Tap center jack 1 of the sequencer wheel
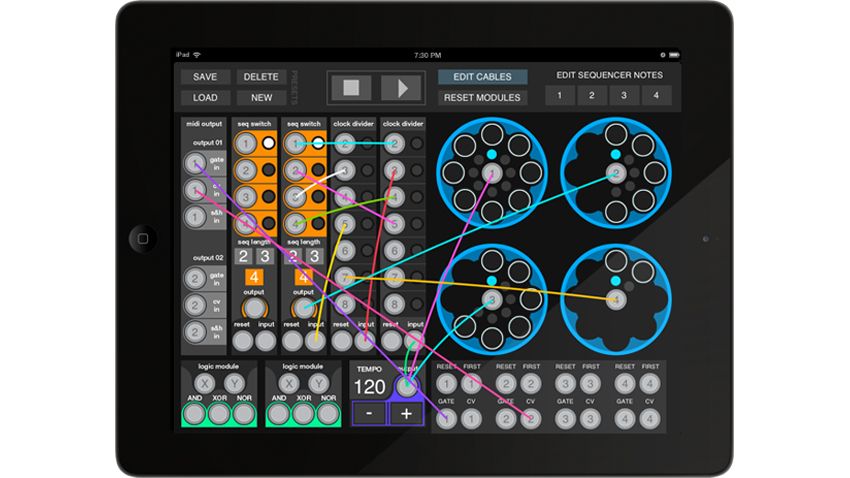This screenshot has width=850, height=478. (x=492, y=173)
